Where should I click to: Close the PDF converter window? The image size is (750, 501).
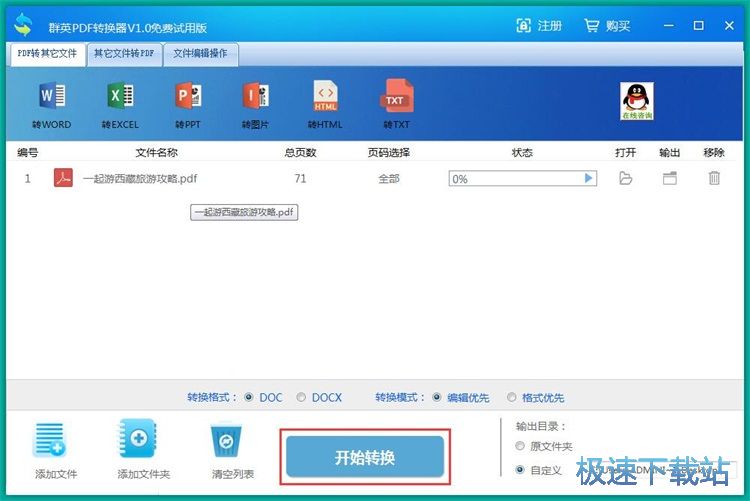coord(729,25)
